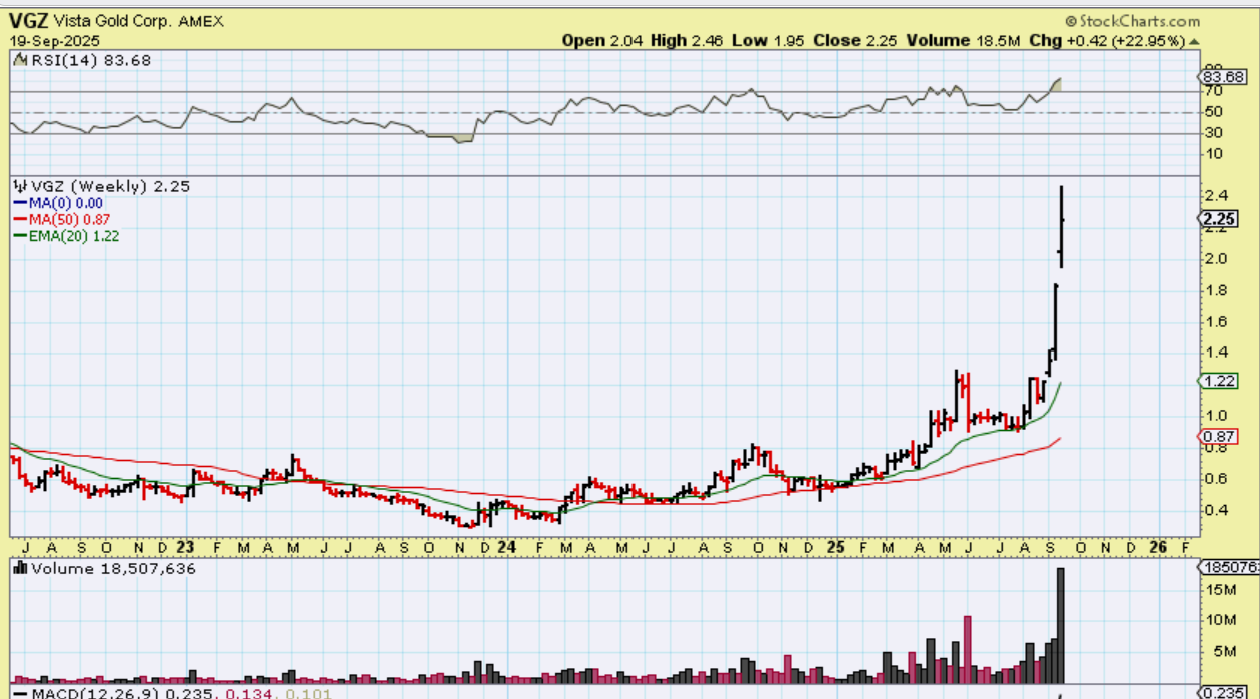Click the RSI axis label 50
Screen dimensions: 1260x699
point(1212,112)
